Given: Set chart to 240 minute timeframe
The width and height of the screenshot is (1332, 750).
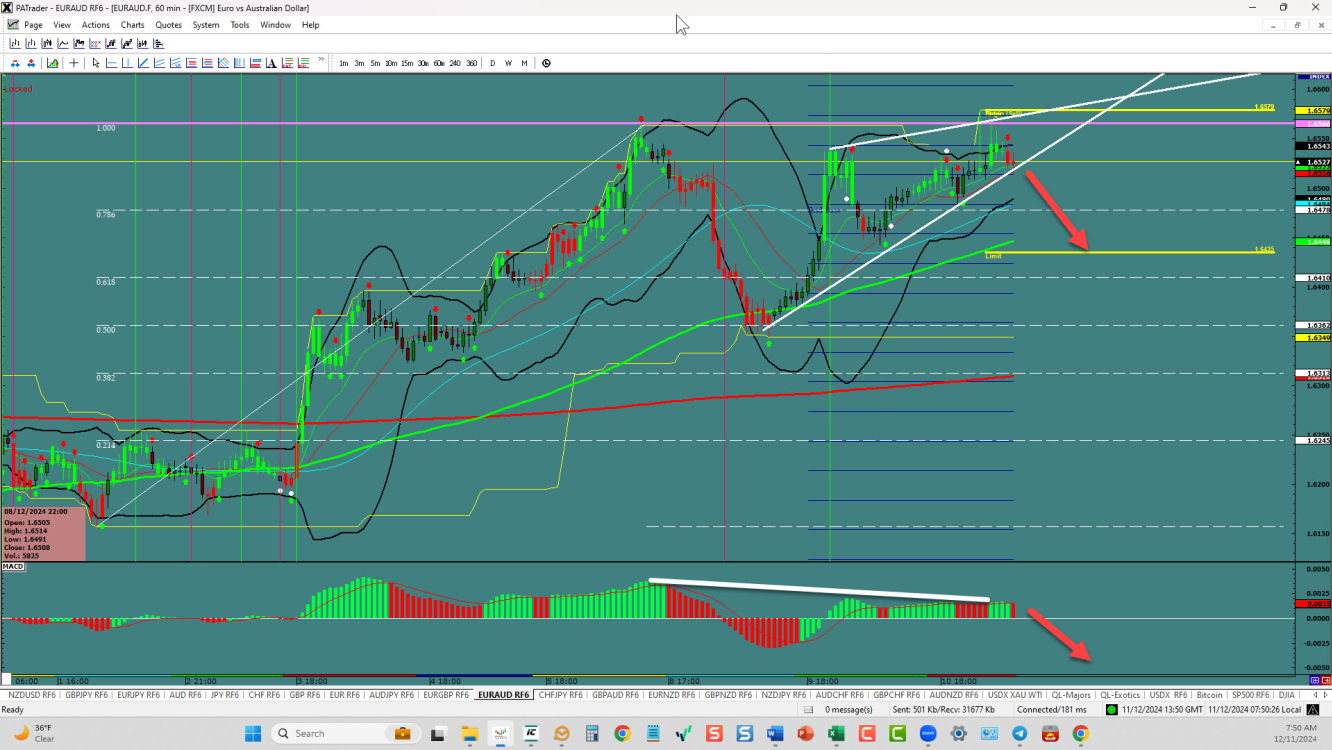Looking at the screenshot, I should tap(455, 63).
